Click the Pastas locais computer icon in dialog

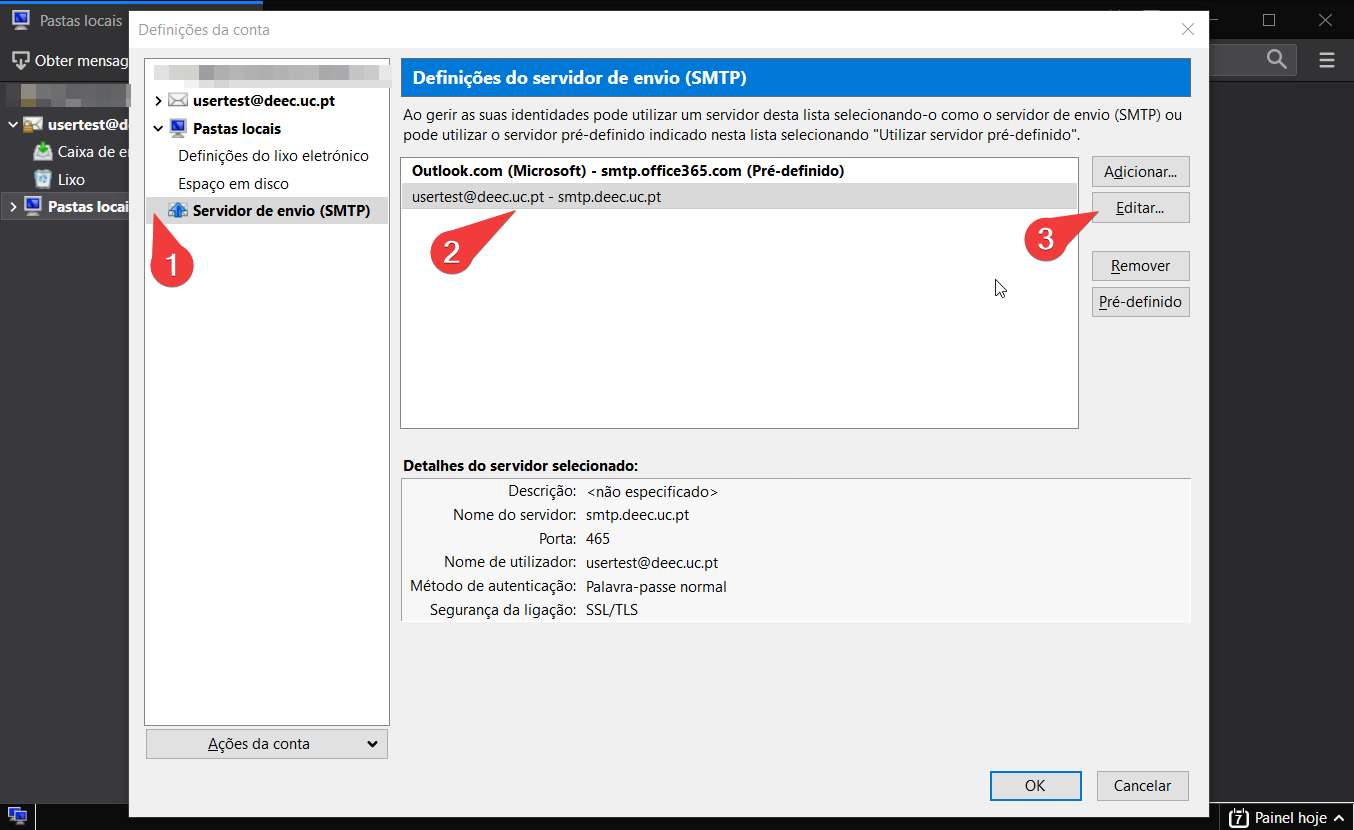pos(178,128)
